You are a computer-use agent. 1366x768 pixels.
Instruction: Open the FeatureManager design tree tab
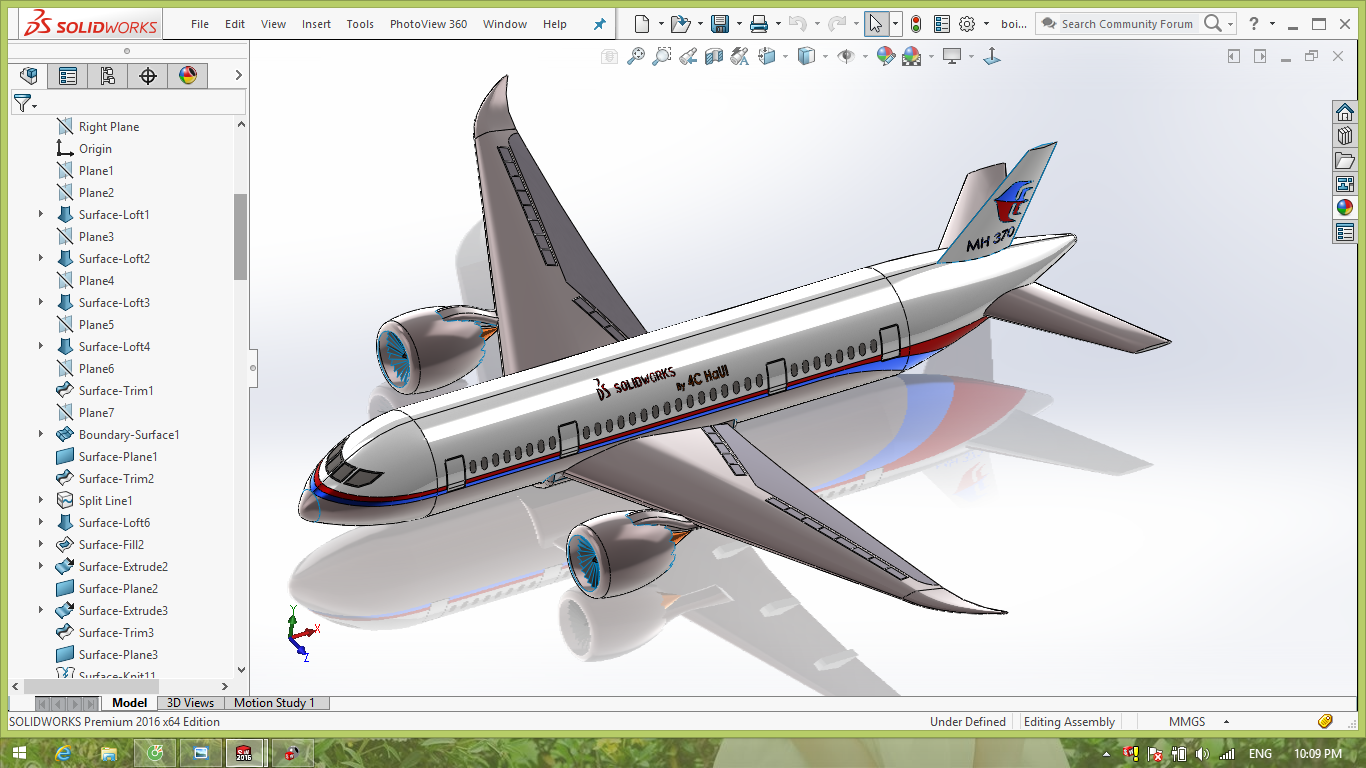(29, 75)
